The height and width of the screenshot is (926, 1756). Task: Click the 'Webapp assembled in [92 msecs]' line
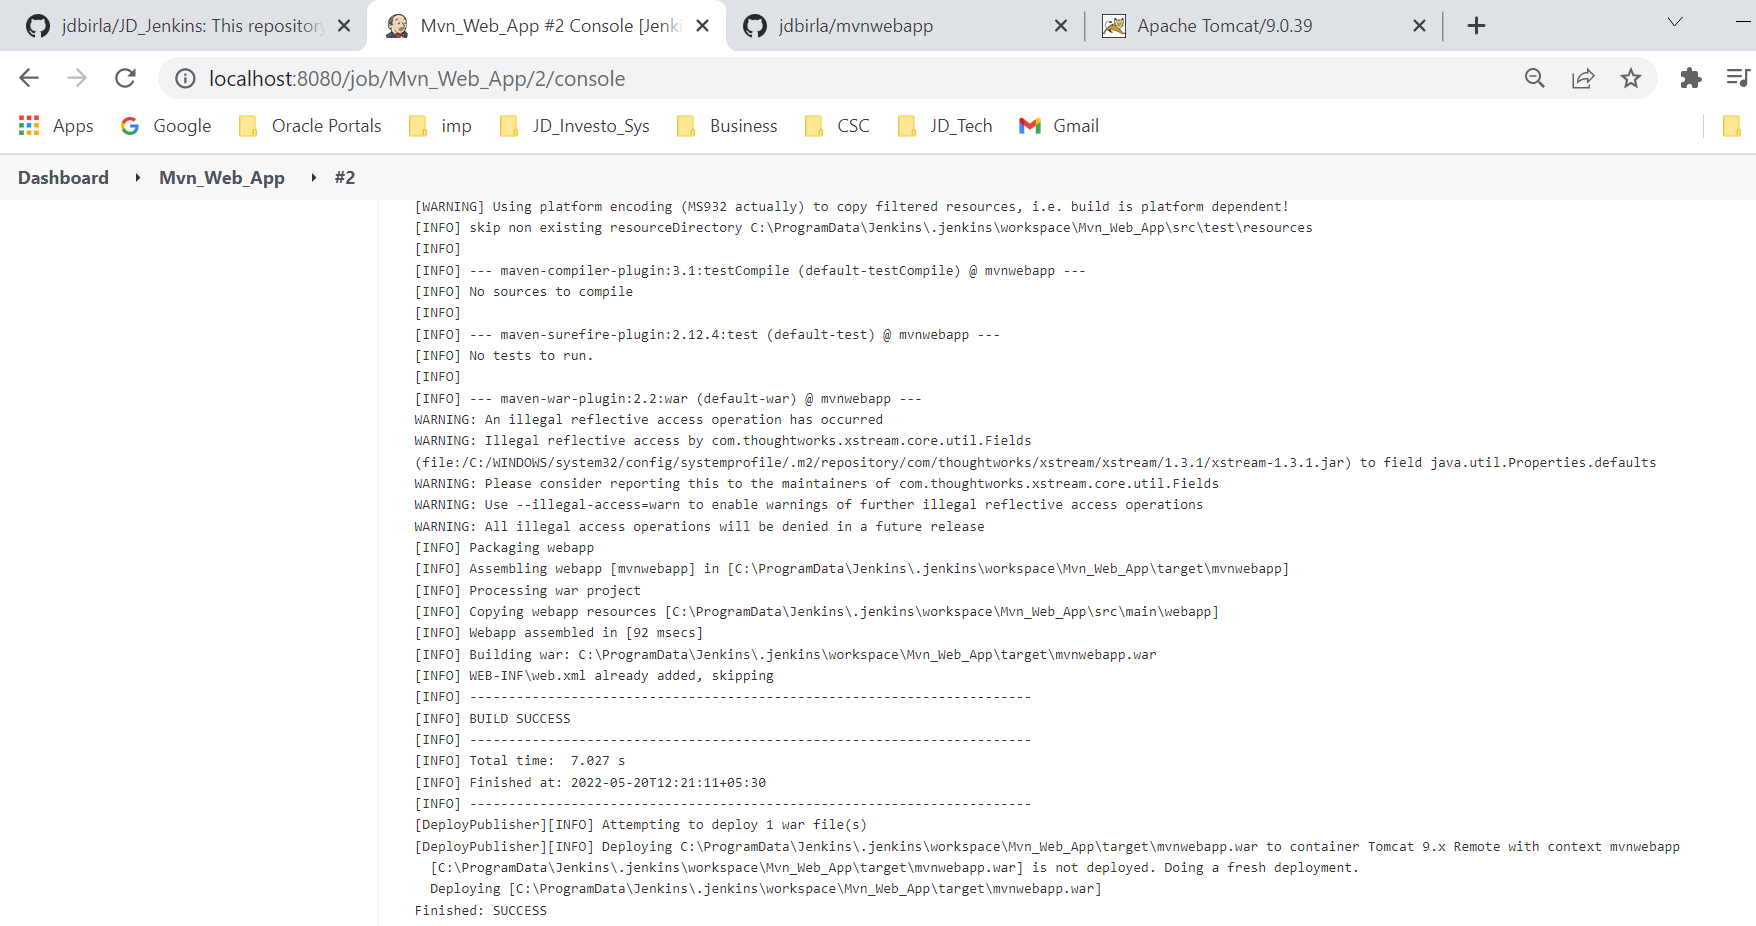pyautogui.click(x=559, y=633)
